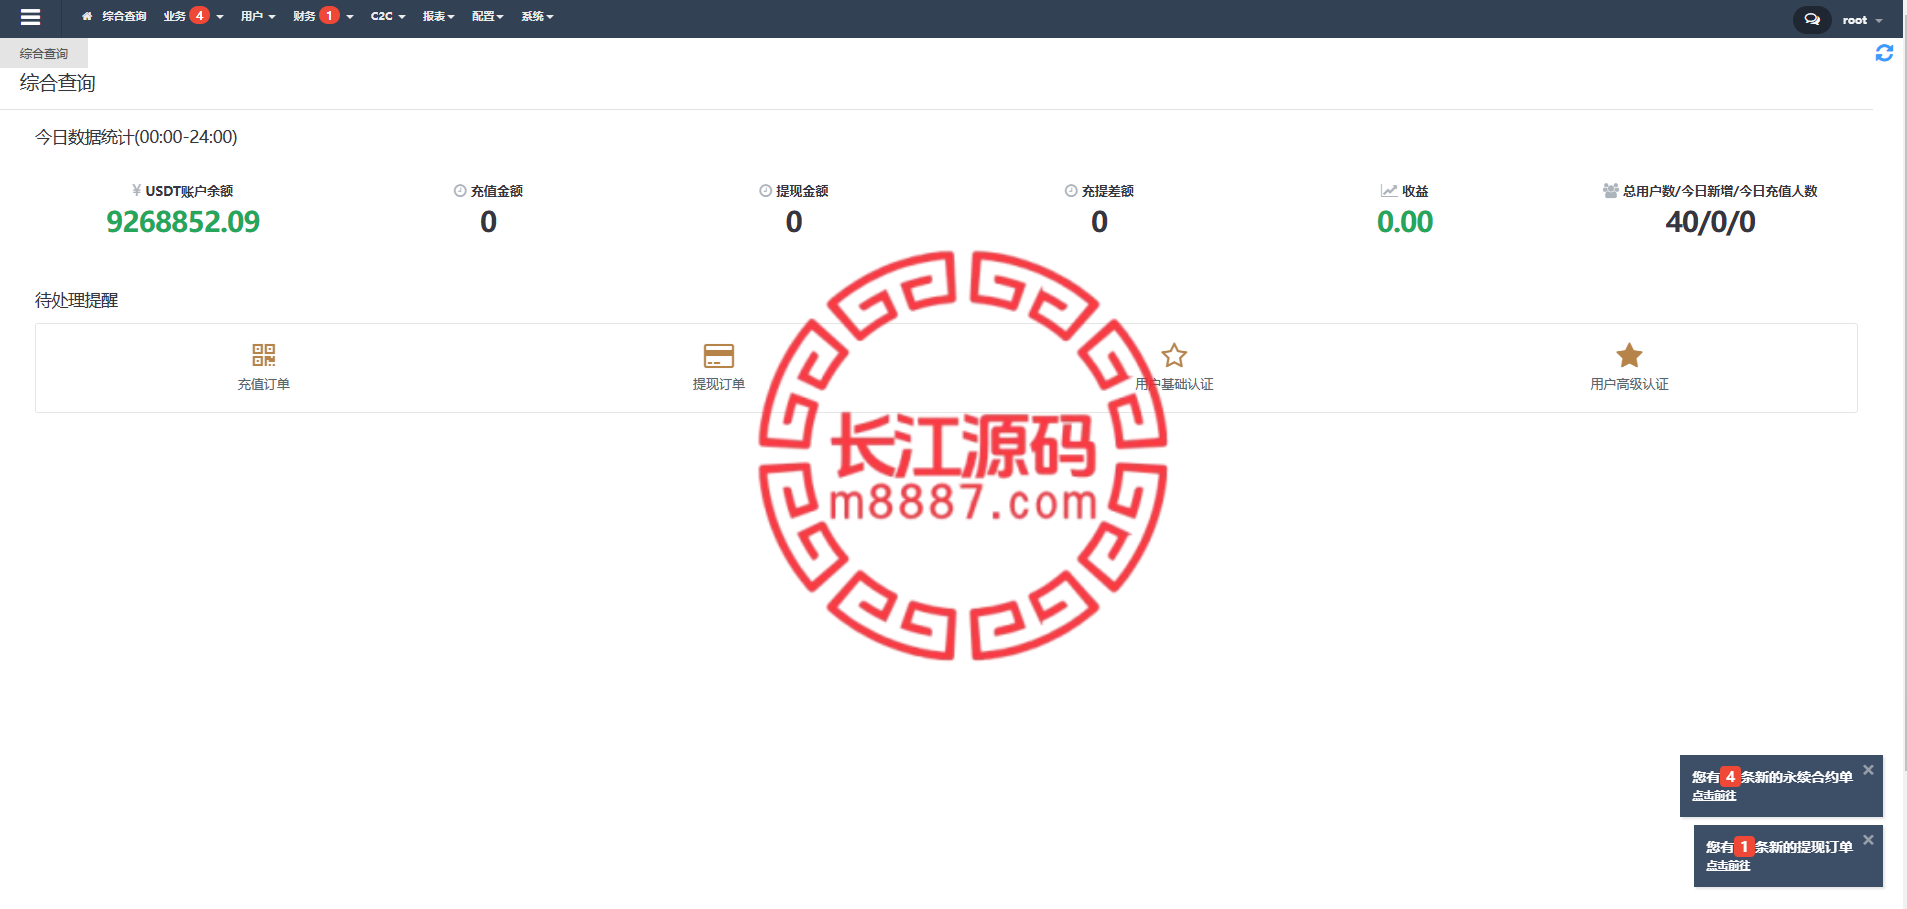This screenshot has width=1907, height=909.
Task: Open the 系统 dropdown menu
Action: pyautogui.click(x=537, y=16)
